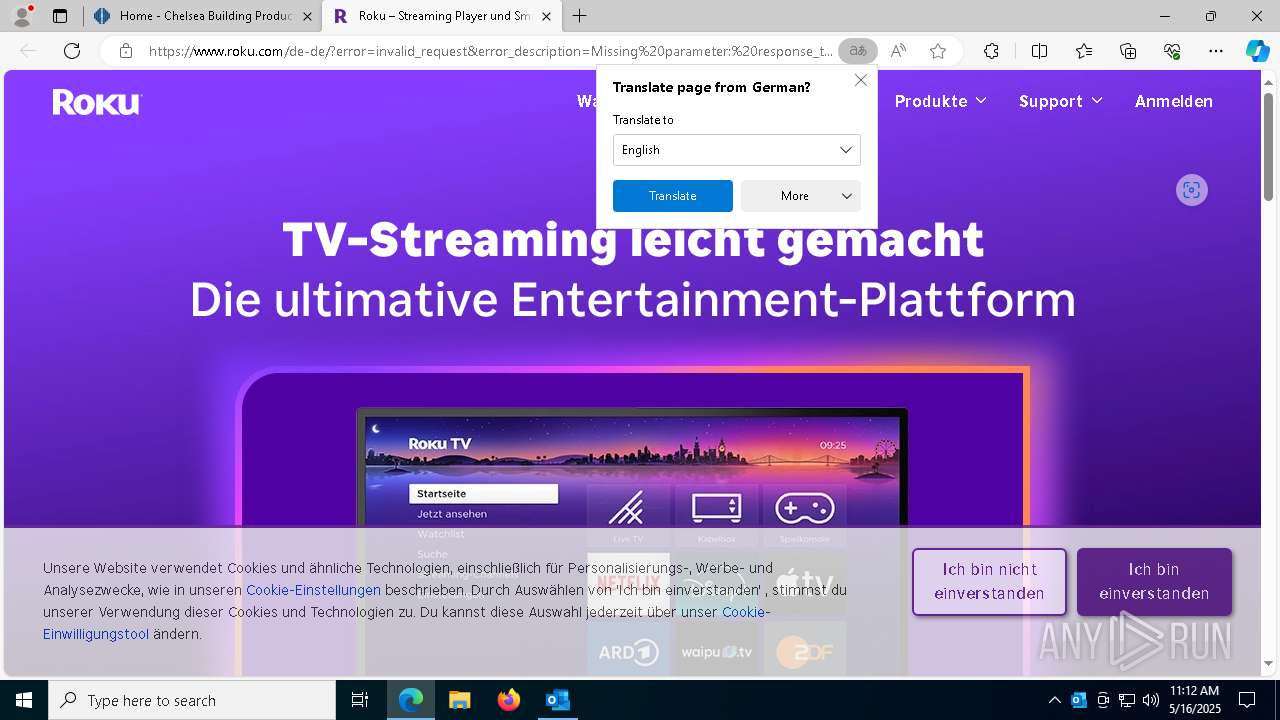1280x720 pixels.
Task: Open a new browser tab
Action: tap(580, 16)
